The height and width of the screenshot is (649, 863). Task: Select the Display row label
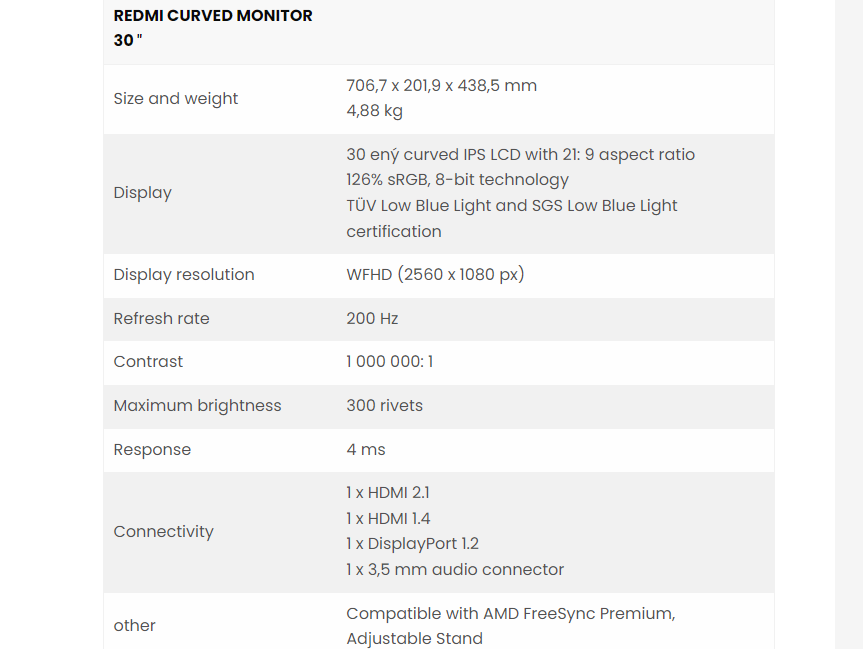tap(143, 193)
